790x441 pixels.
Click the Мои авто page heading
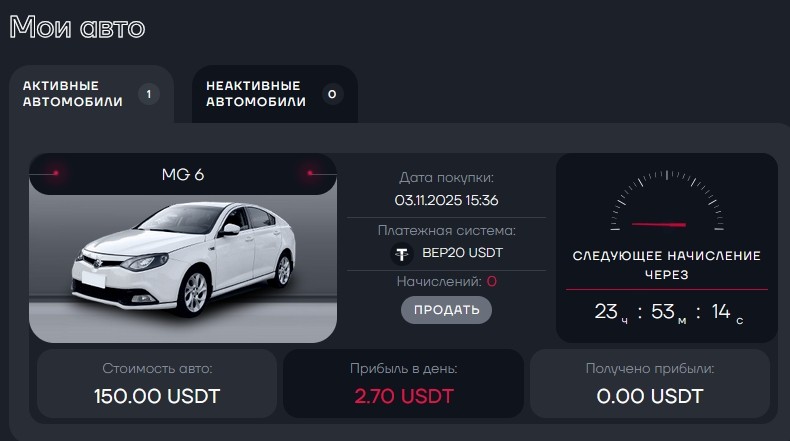tap(77, 27)
